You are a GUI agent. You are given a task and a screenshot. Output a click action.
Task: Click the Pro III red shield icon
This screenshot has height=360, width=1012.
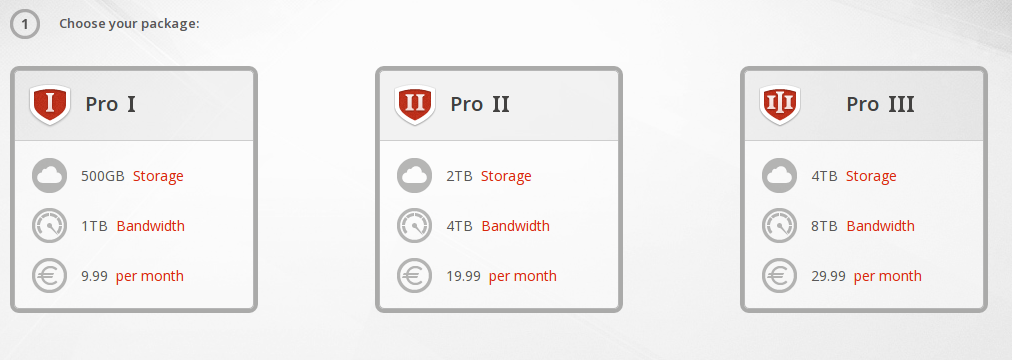[780, 104]
